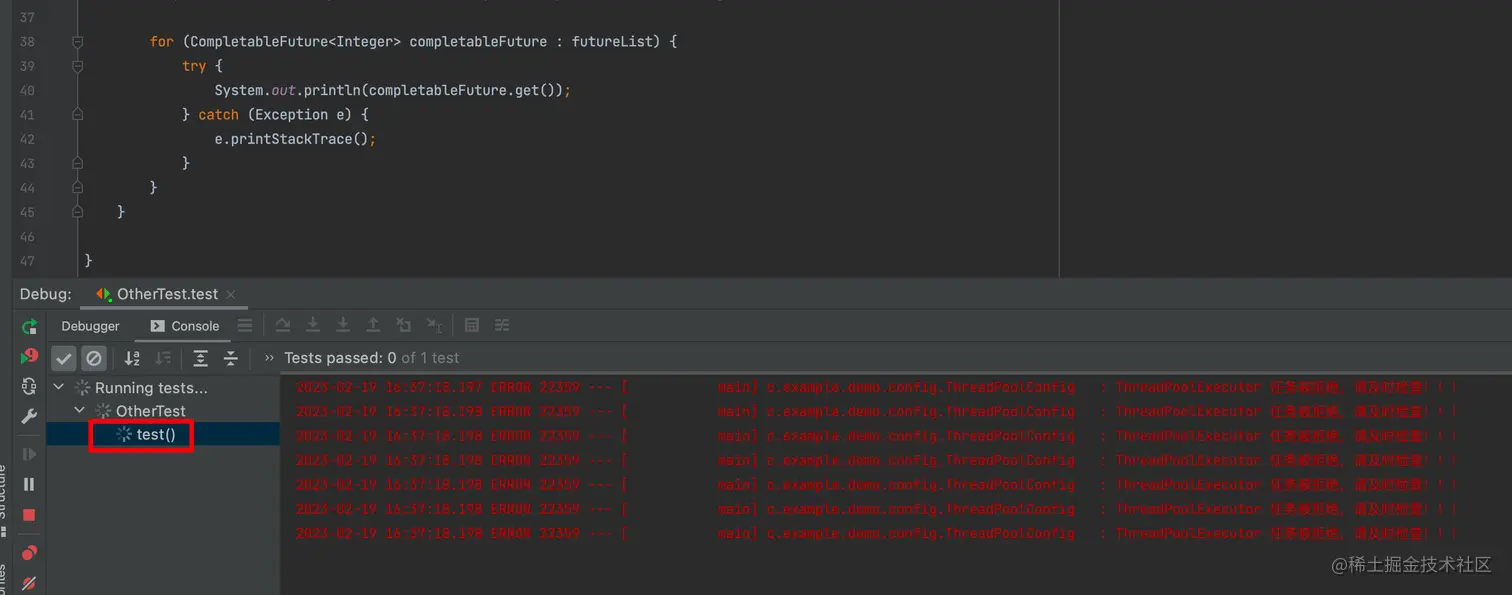Select the test() method row
The height and width of the screenshot is (595, 1512).
(163, 434)
